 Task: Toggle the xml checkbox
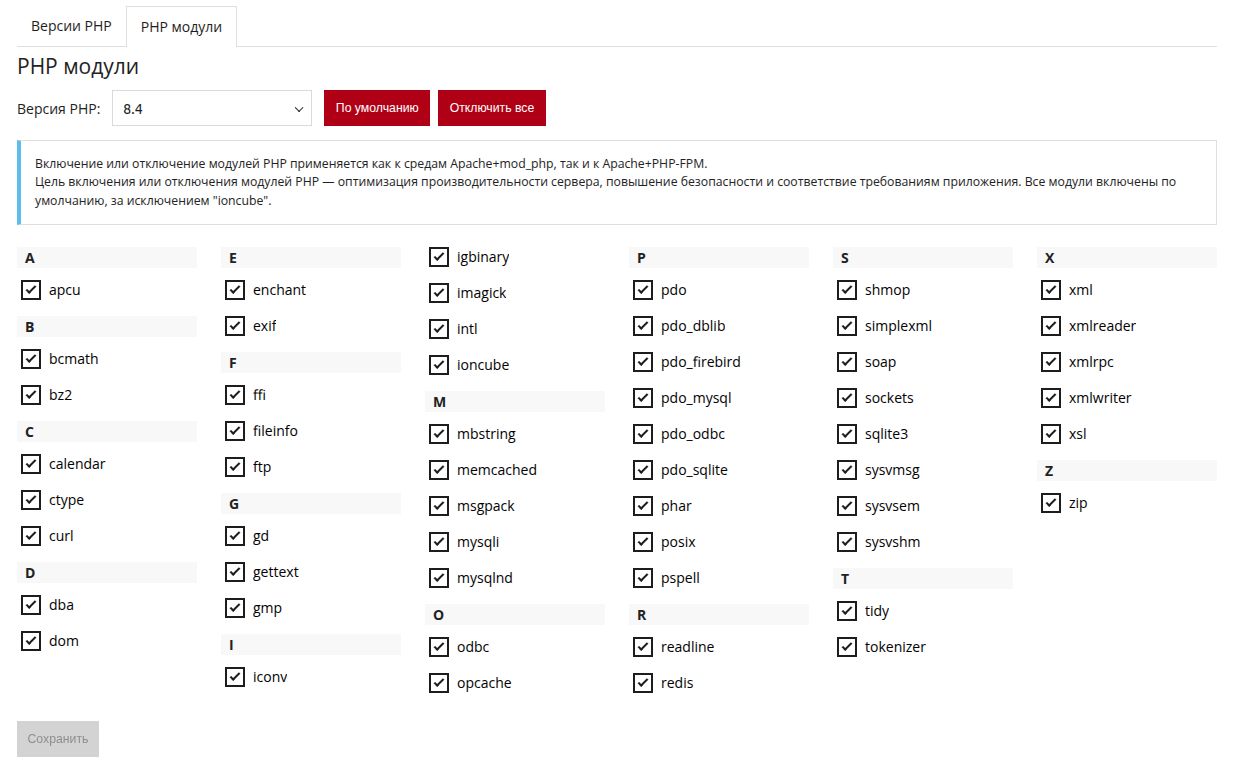pyautogui.click(x=1051, y=290)
